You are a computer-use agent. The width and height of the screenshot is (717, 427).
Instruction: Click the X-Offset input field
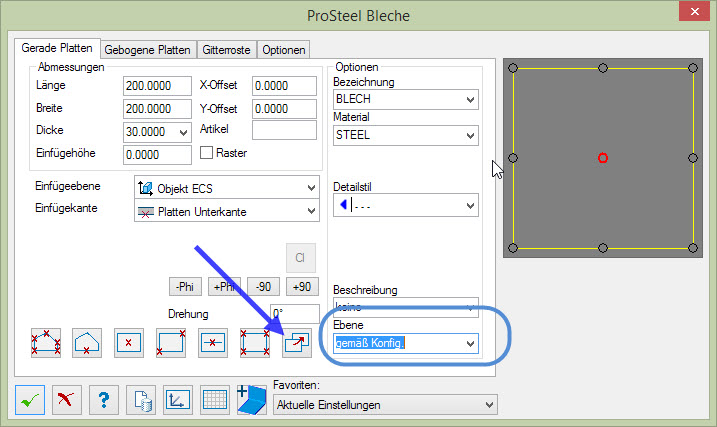[284, 86]
